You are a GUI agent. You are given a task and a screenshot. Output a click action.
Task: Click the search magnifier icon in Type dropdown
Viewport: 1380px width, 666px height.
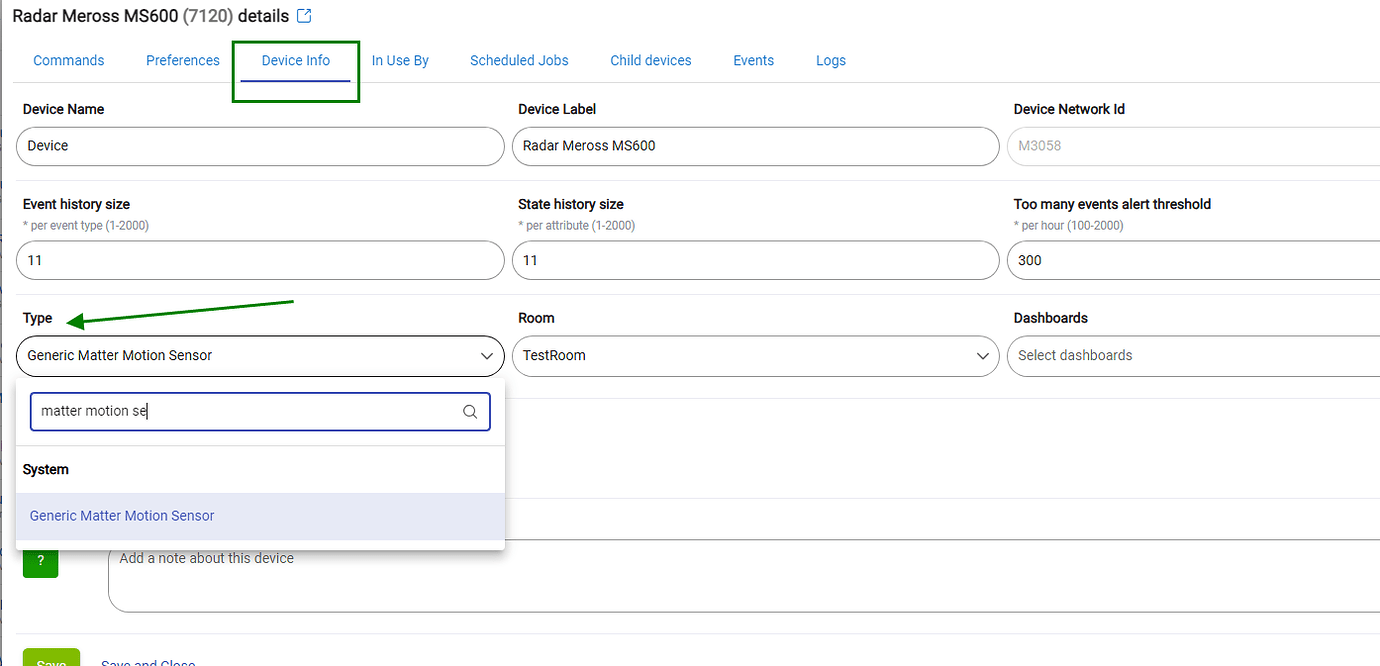pos(470,412)
